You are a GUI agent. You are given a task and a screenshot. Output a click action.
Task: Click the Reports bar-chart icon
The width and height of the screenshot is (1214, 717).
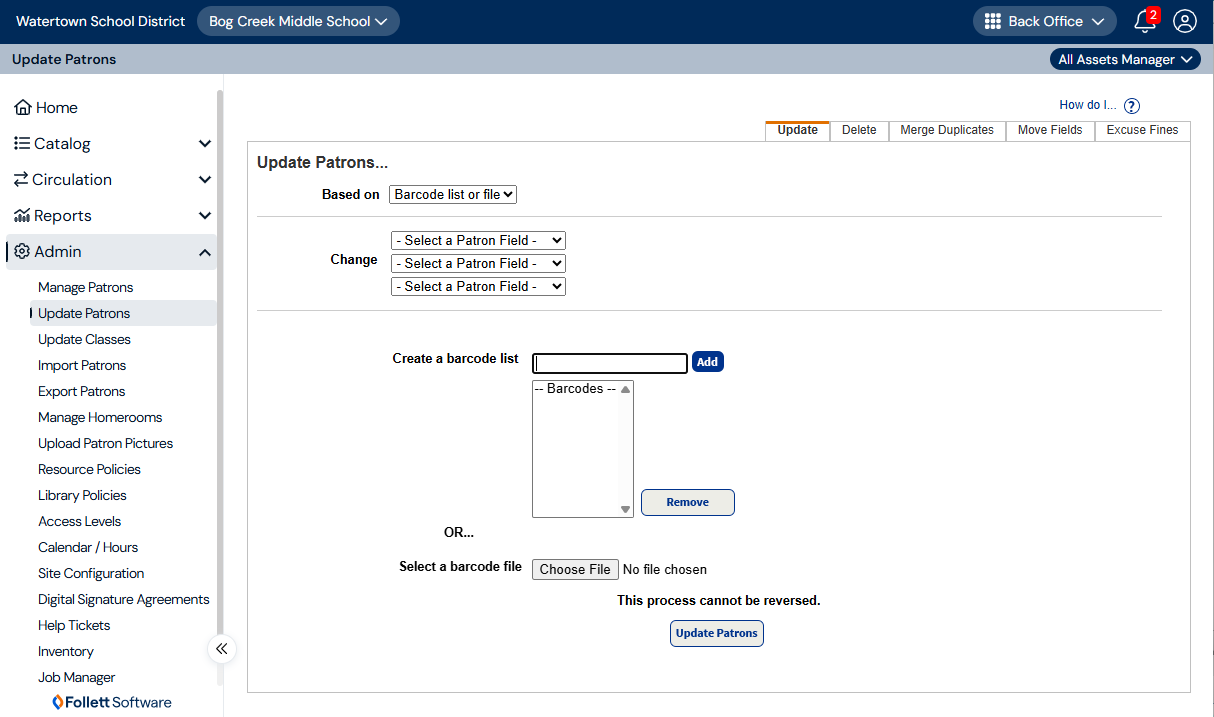[x=23, y=215]
